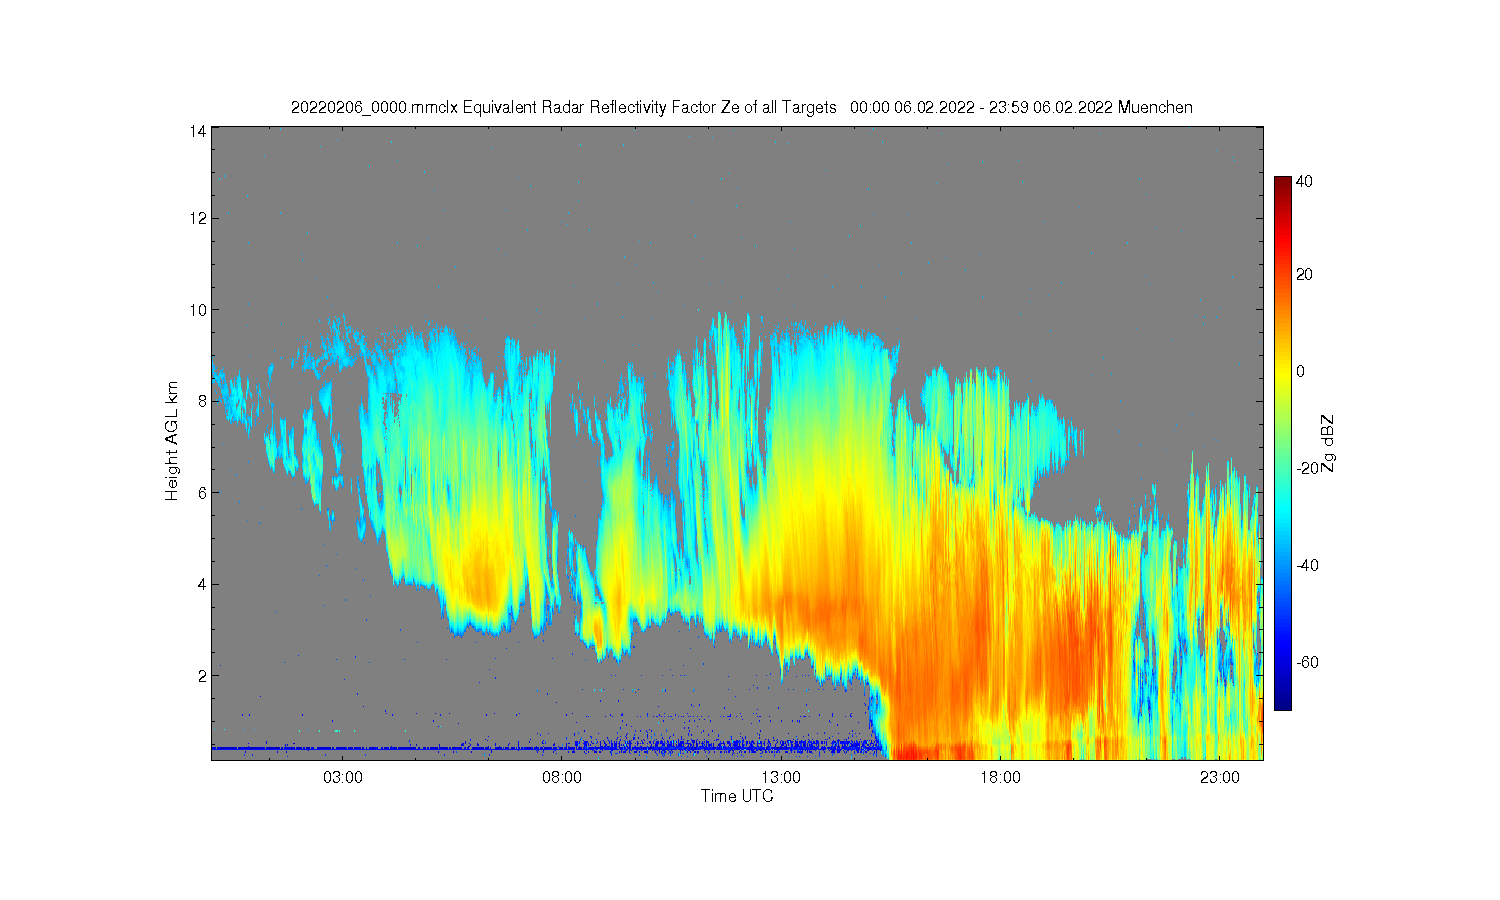The height and width of the screenshot is (900, 1500).
Task: Click the 03:00 time tick label
Action: [343, 777]
